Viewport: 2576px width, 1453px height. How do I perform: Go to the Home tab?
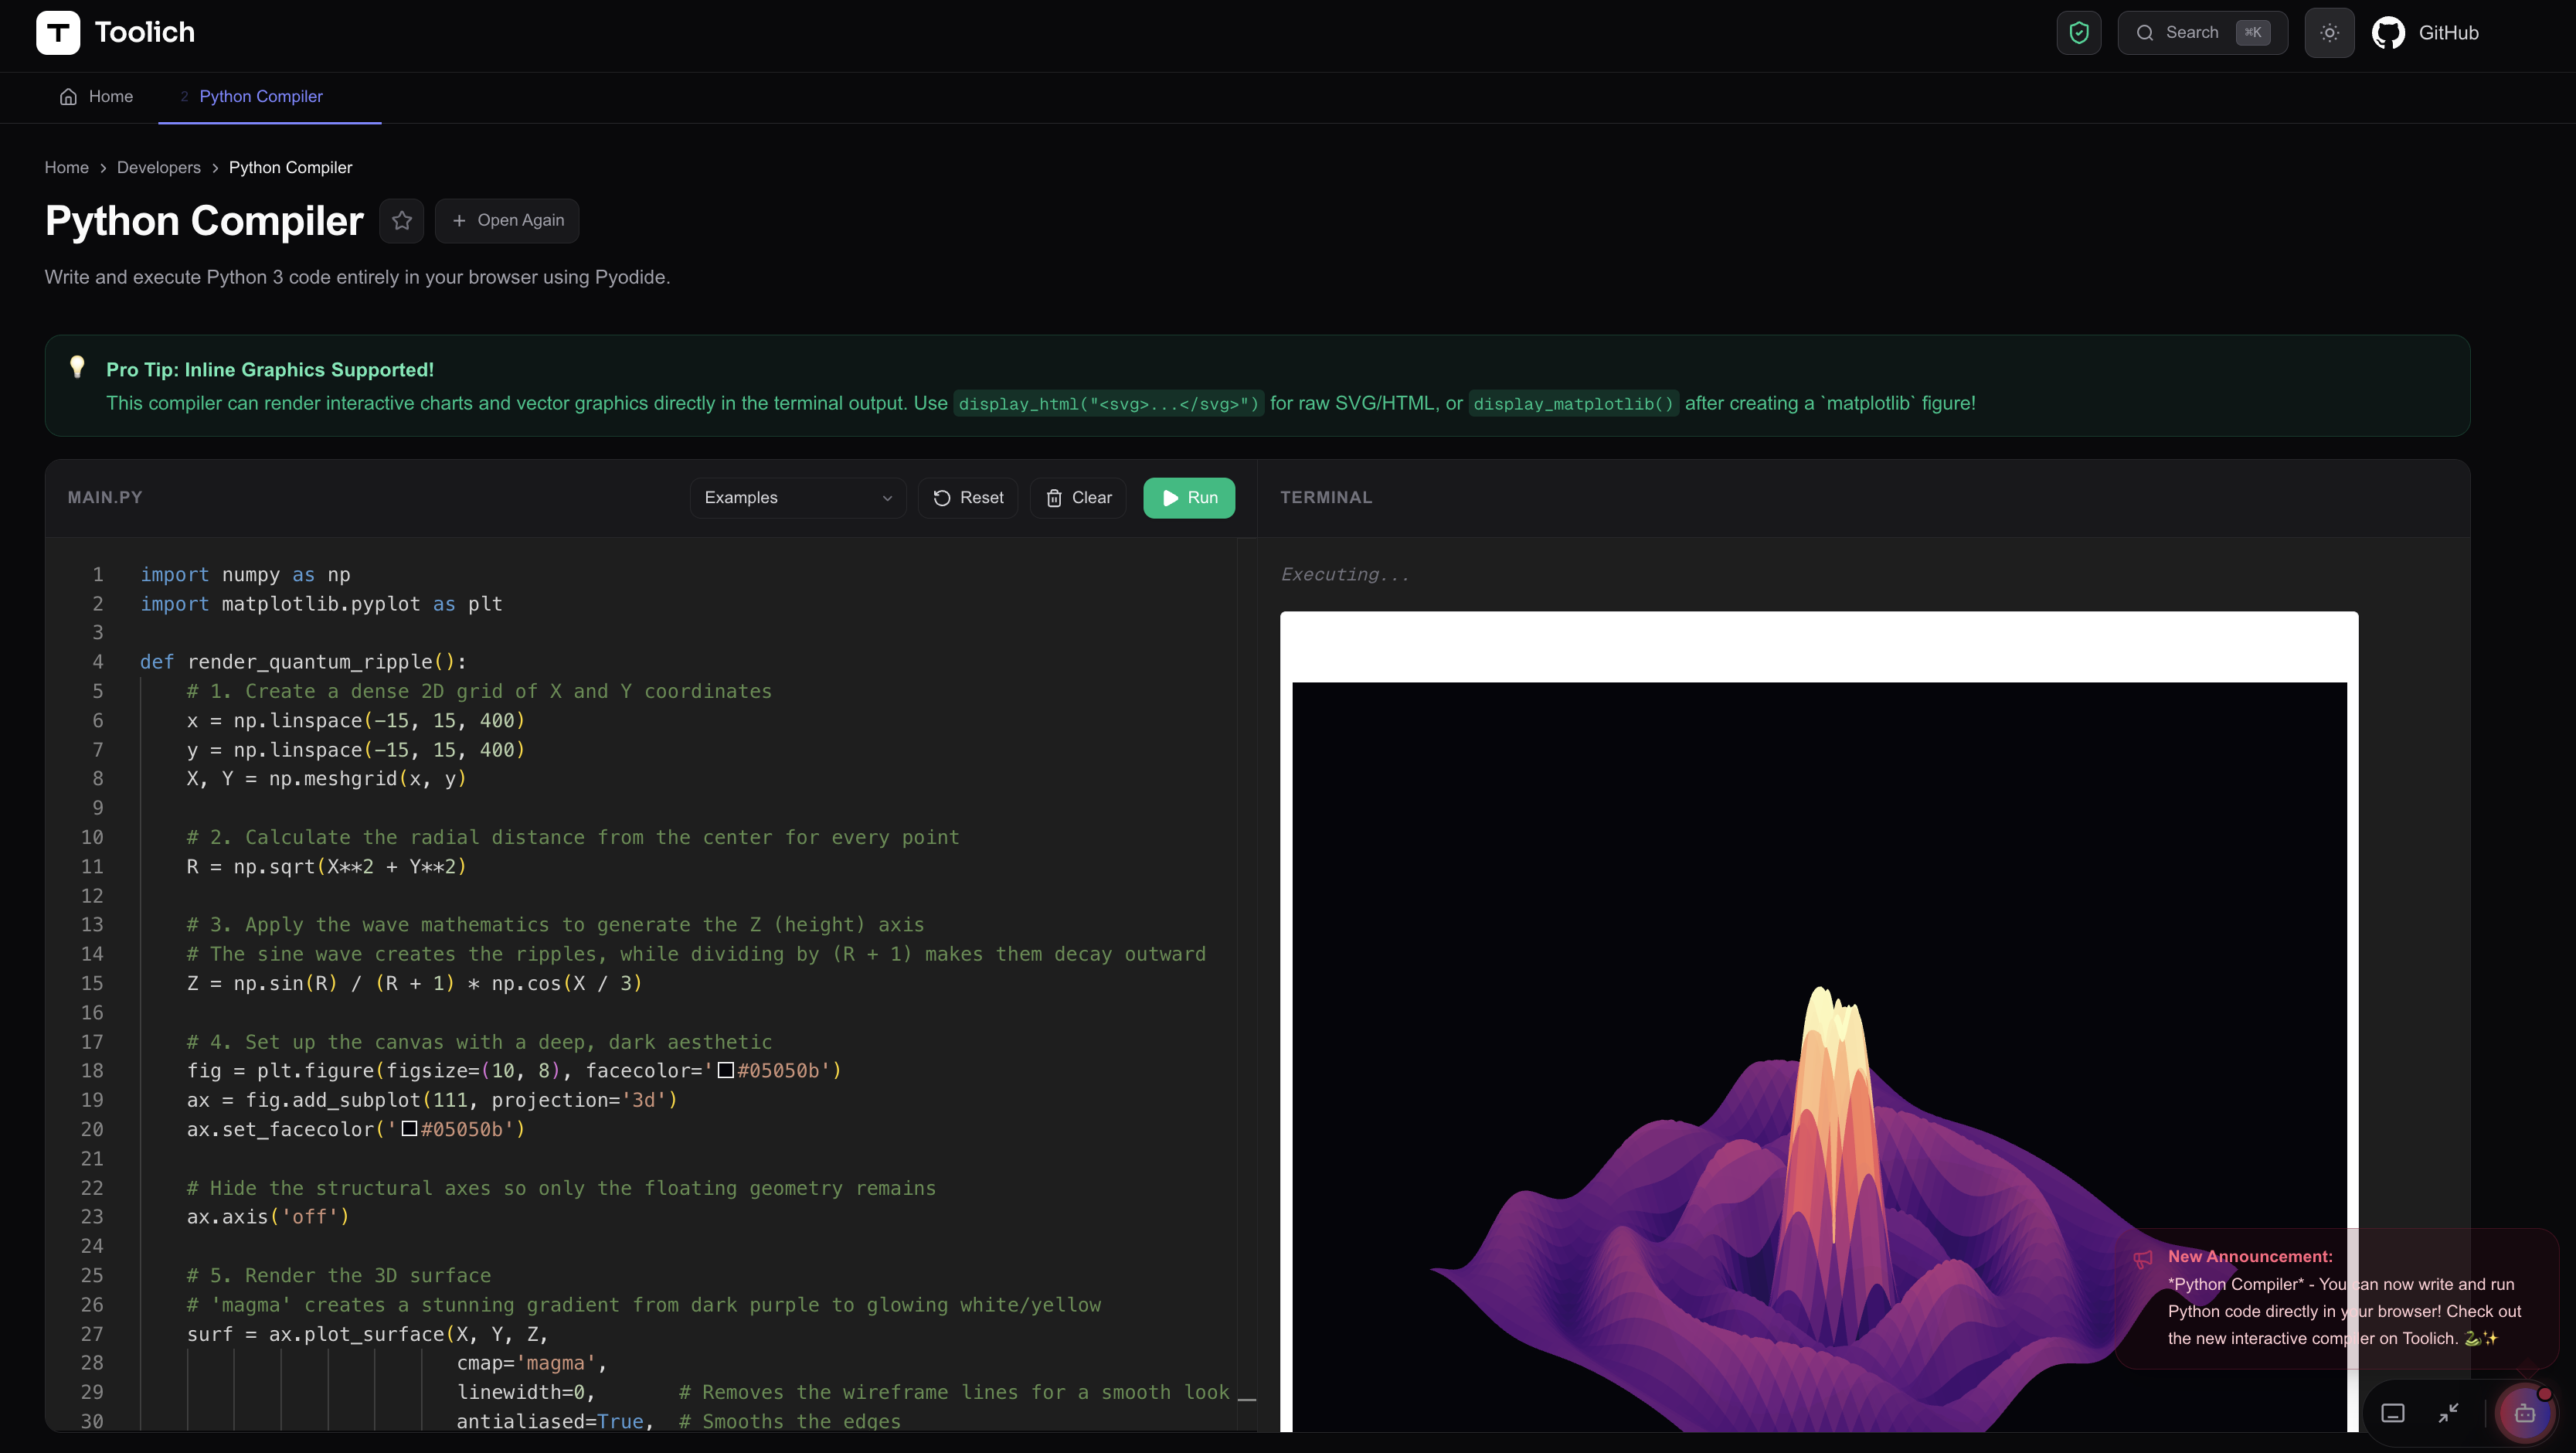click(x=96, y=97)
